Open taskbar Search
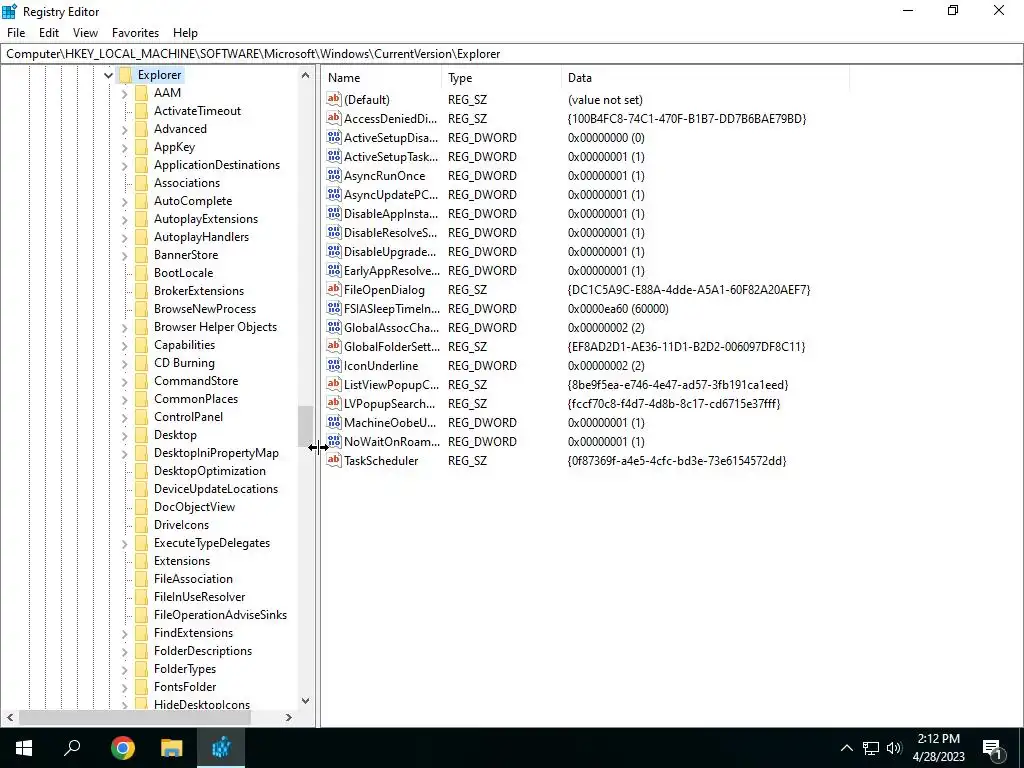1024x768 pixels. pyautogui.click(x=72, y=748)
